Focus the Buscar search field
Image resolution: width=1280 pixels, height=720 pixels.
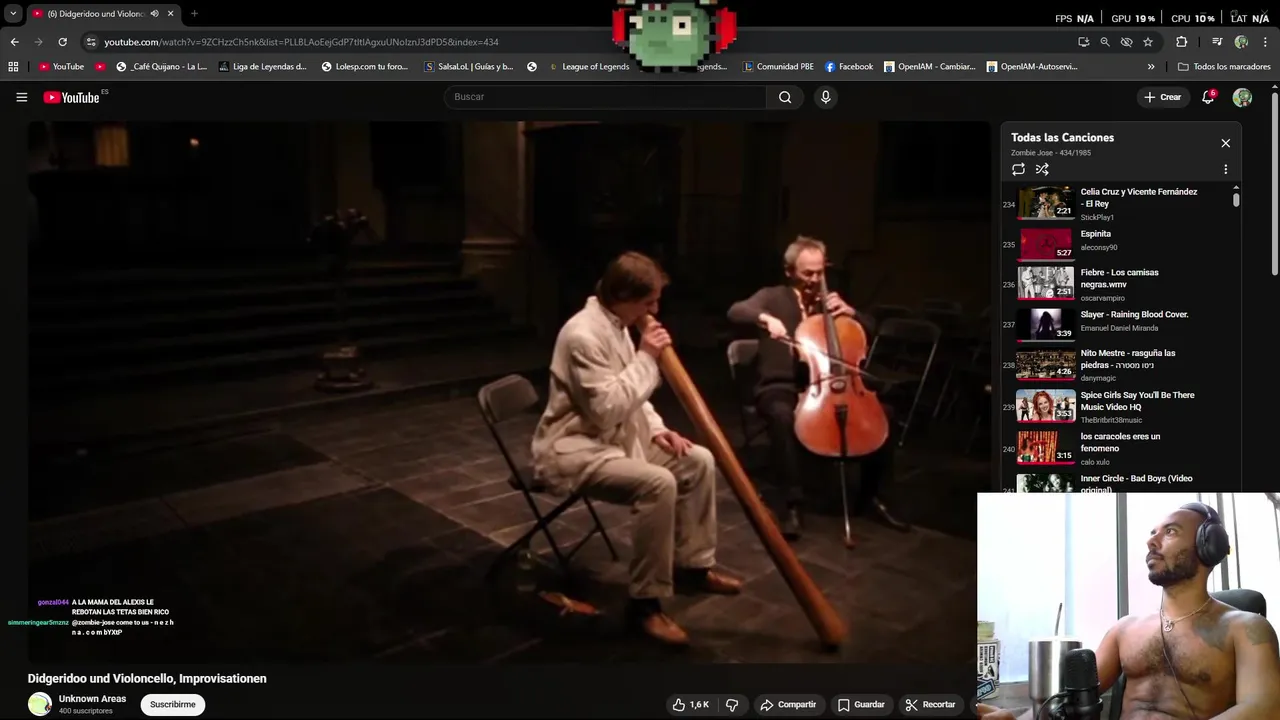(x=605, y=97)
